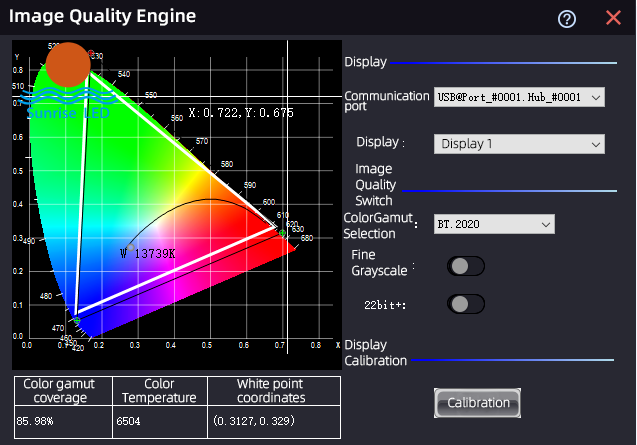The image size is (637, 445).
Task: Click the Color gamut coverage column header
Action: (64, 391)
